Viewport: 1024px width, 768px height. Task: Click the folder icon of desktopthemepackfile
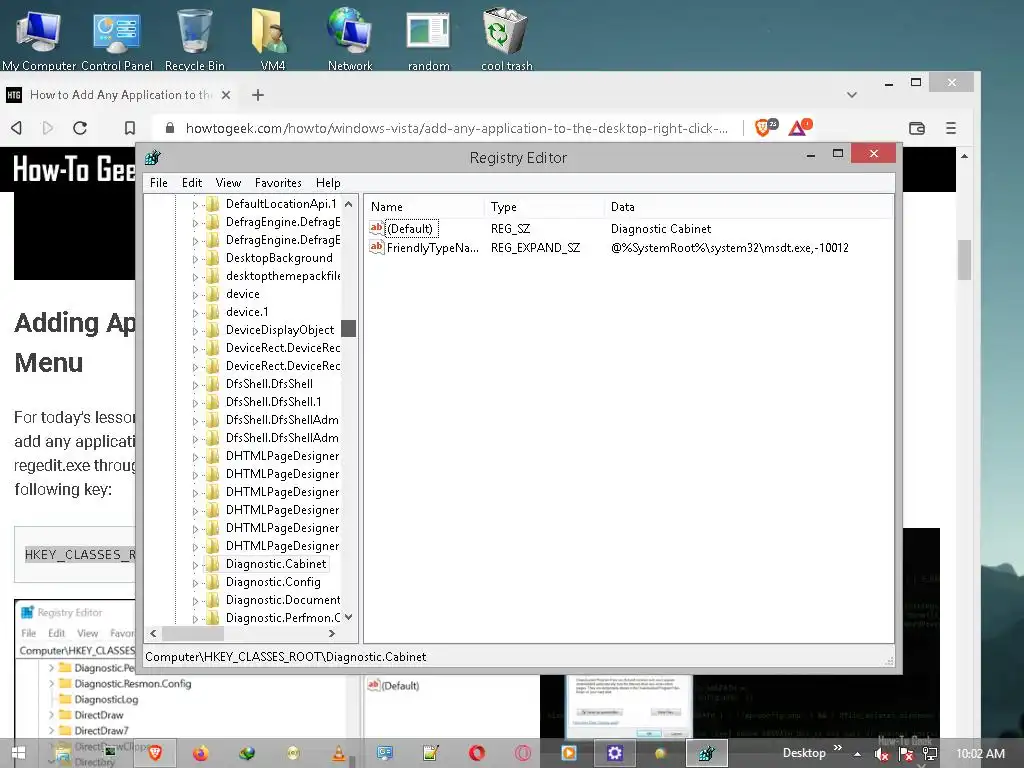tap(212, 276)
